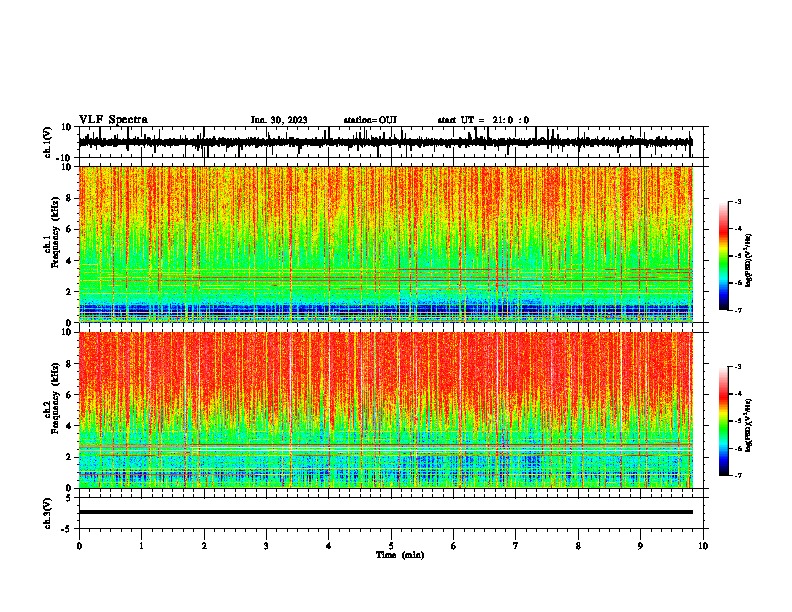Click time axis tick label '1'
Image resolution: width=792 pixels, height=612 pixels.
click(x=141, y=546)
